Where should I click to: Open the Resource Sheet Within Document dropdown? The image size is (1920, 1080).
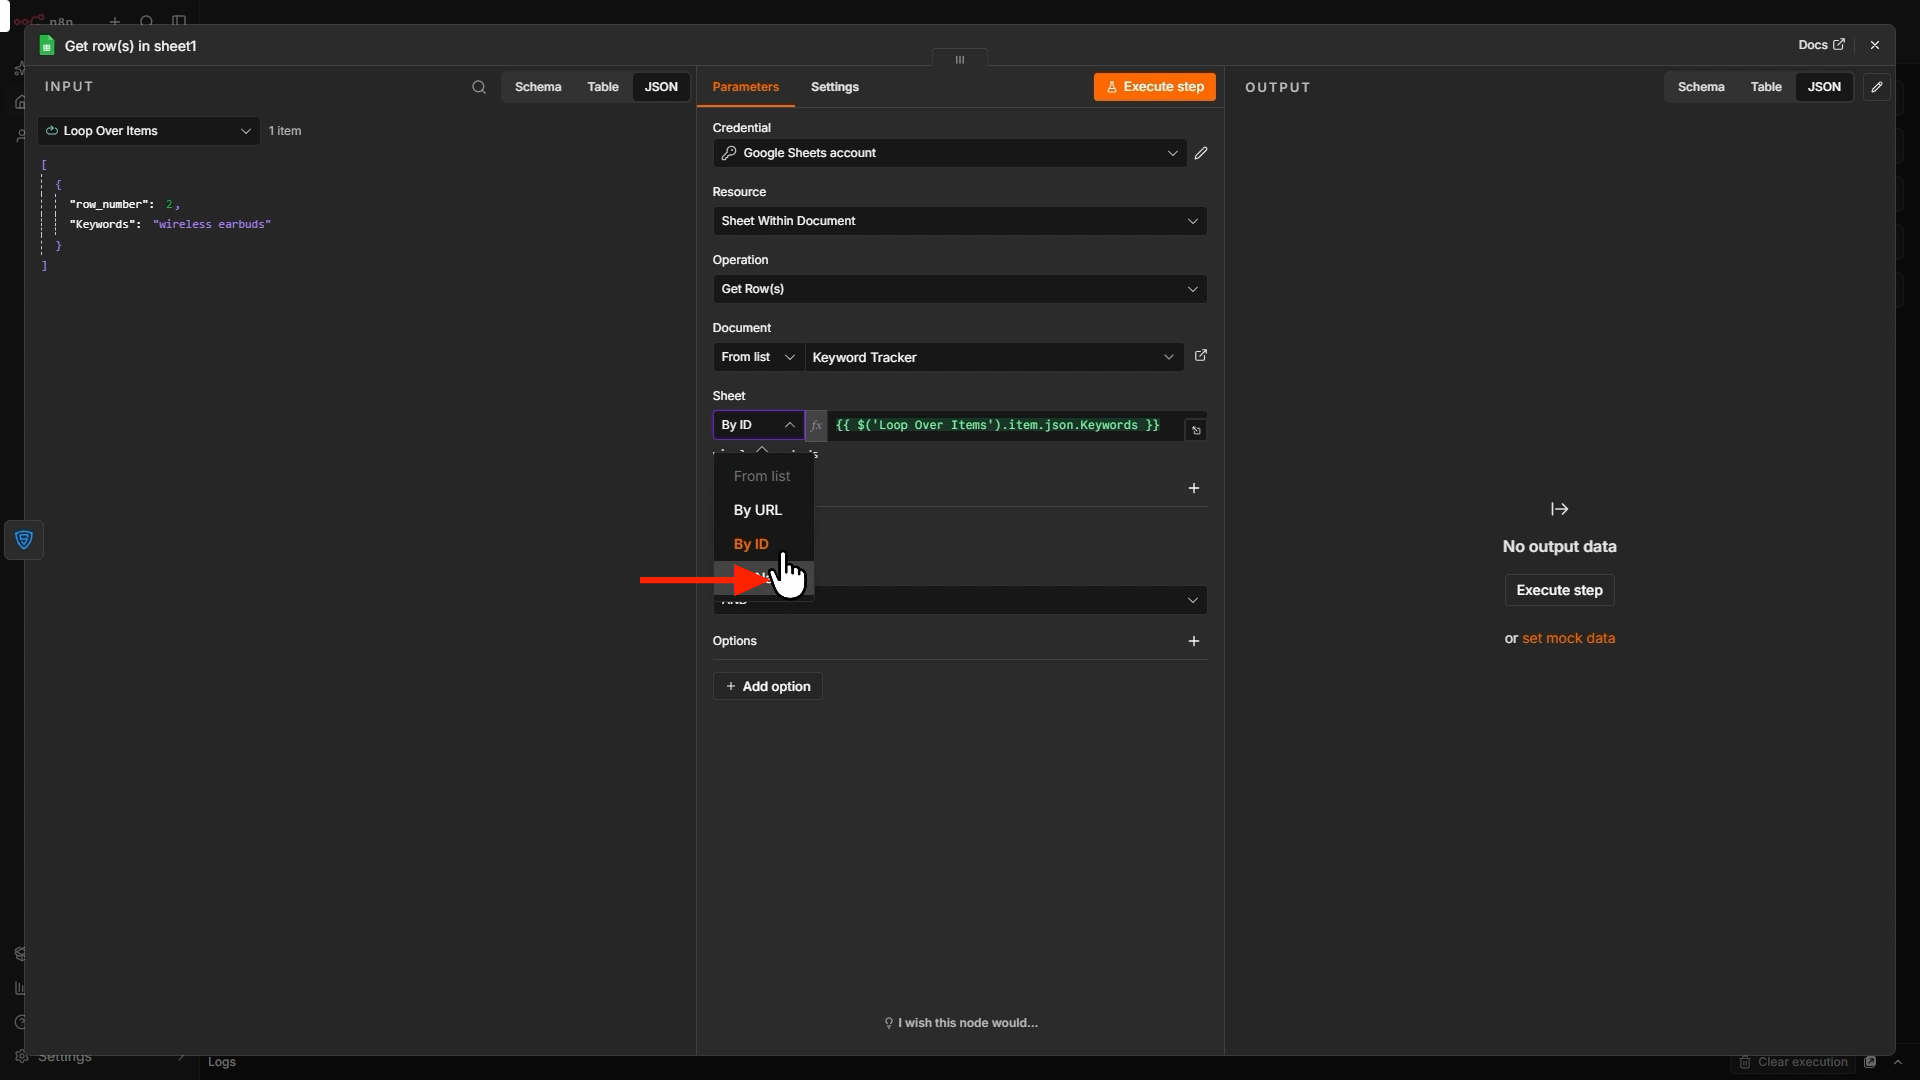960,221
